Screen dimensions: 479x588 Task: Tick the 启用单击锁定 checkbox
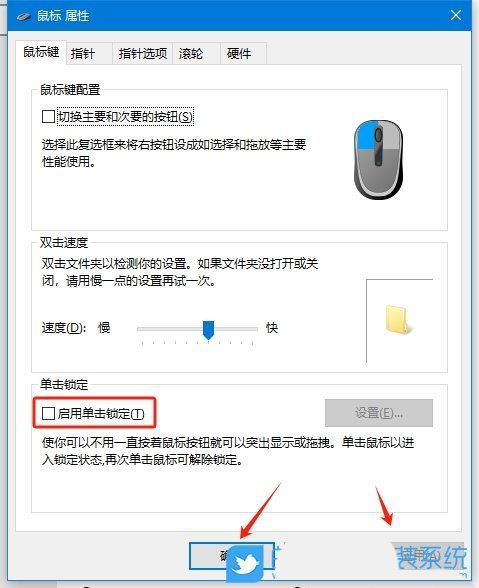pos(48,413)
